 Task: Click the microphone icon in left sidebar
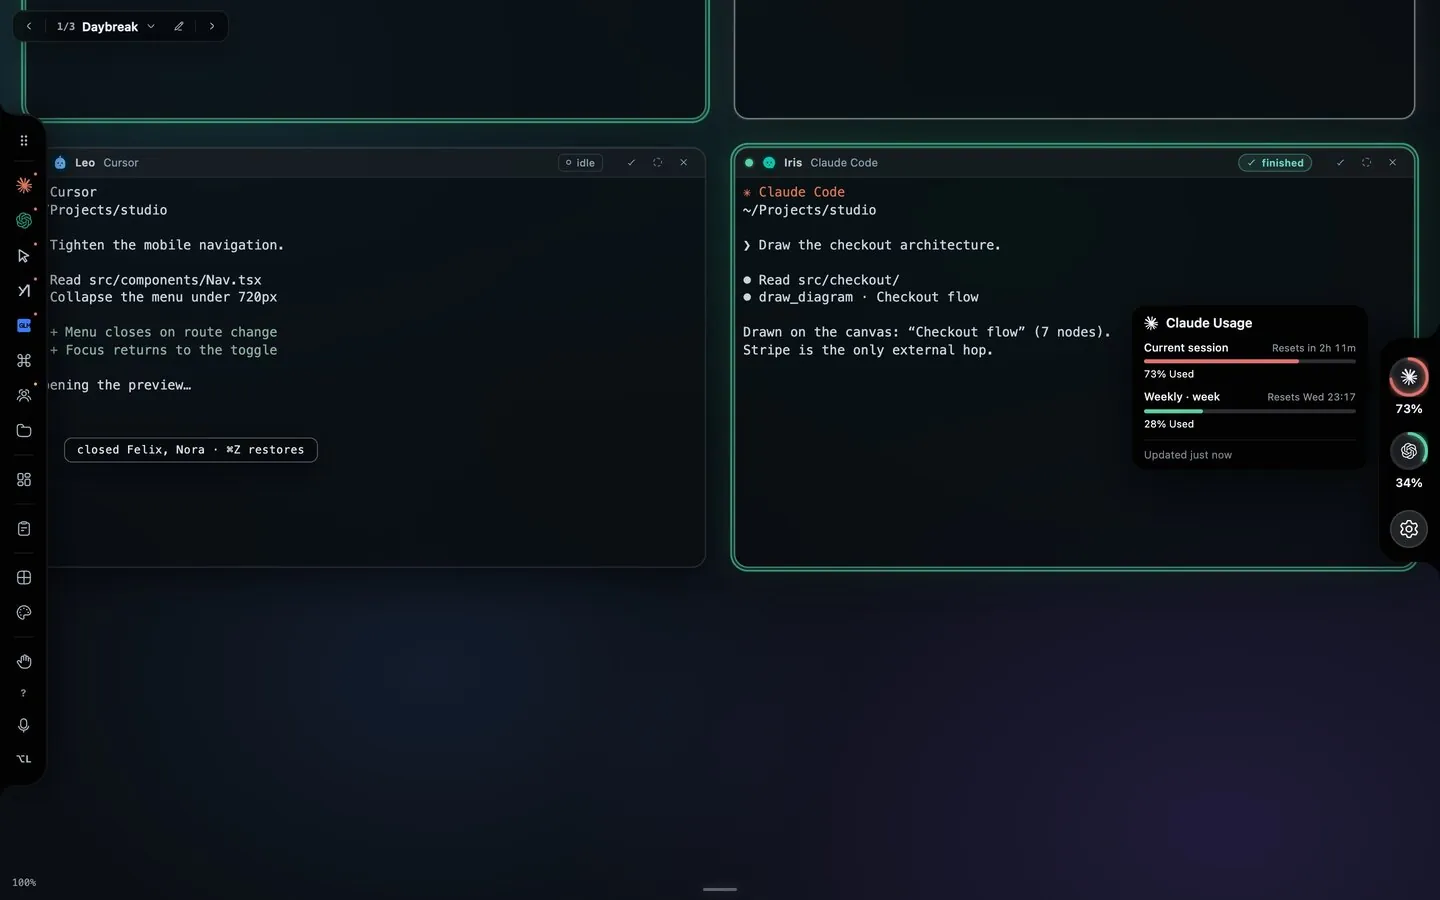(24, 725)
